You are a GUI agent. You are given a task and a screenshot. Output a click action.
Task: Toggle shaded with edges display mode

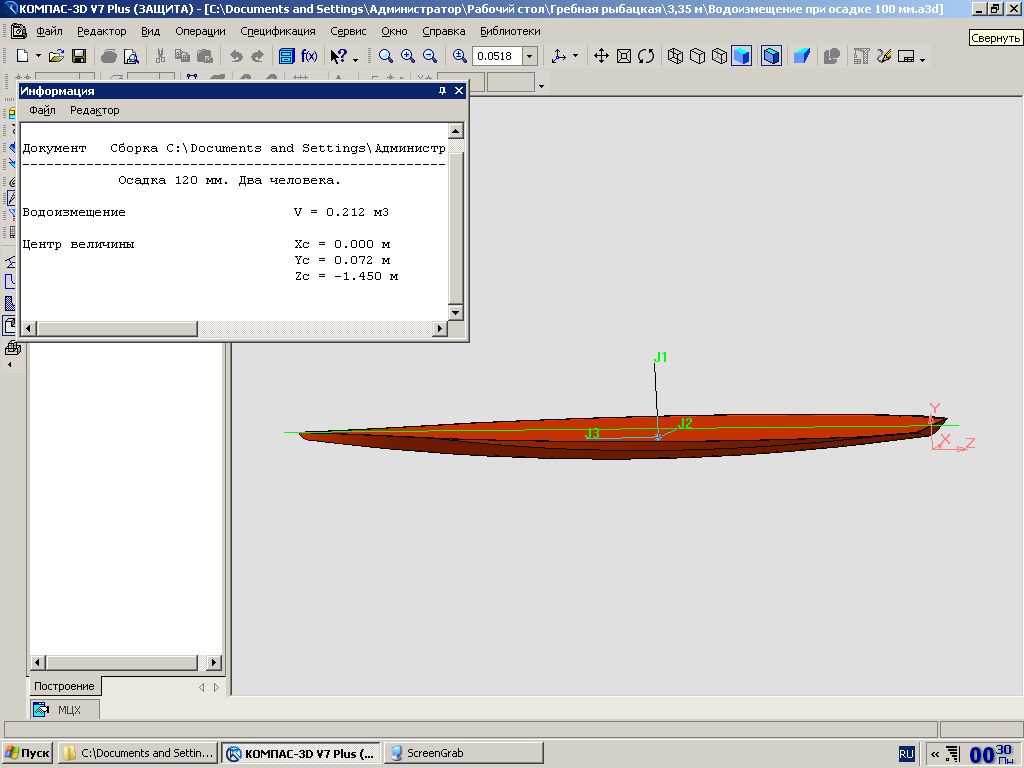771,57
